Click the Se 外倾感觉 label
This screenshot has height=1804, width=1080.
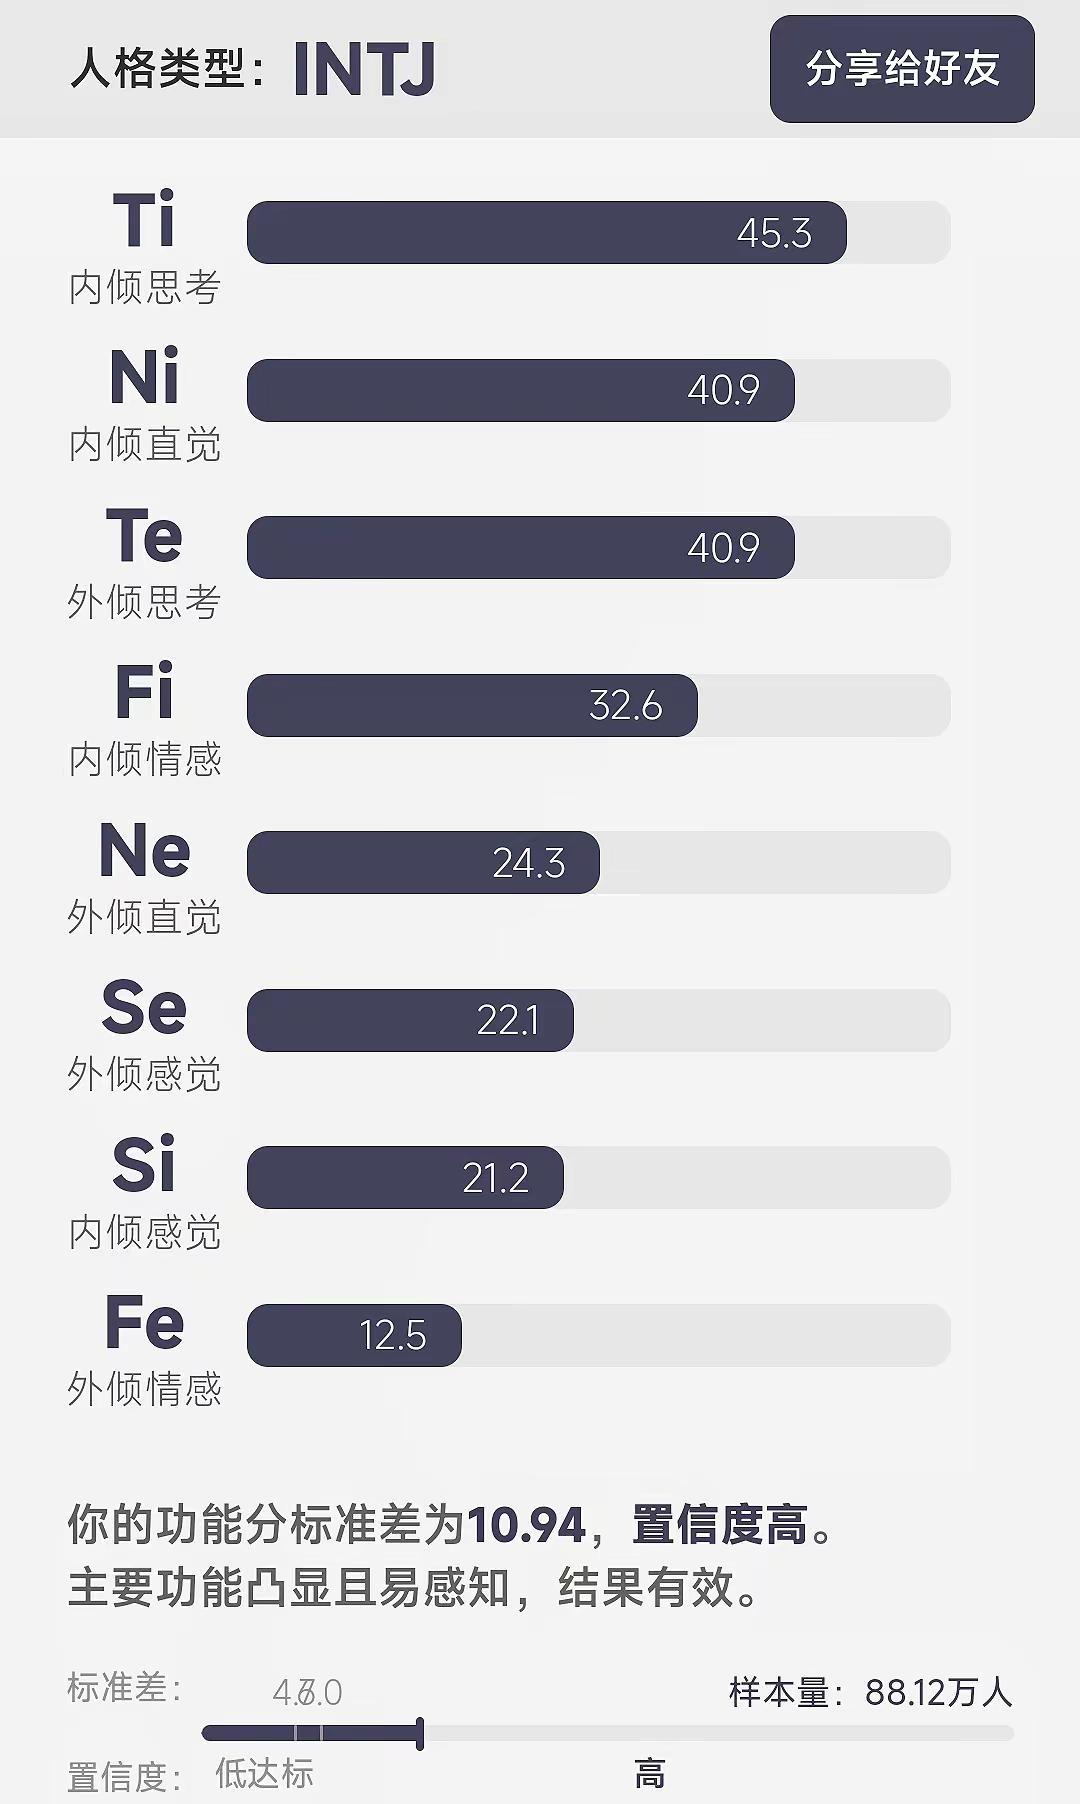coord(145,1034)
